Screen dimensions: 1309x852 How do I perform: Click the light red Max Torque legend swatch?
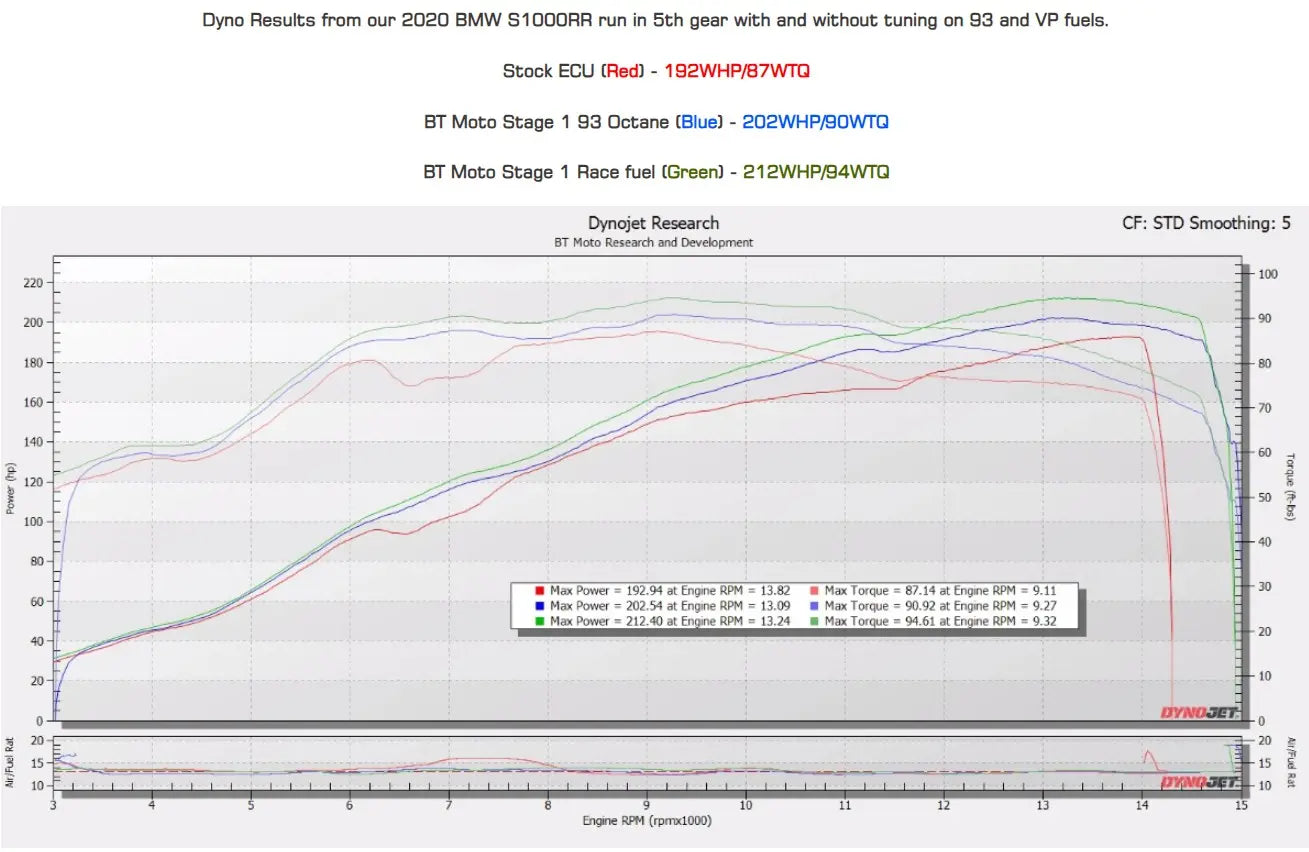point(814,591)
